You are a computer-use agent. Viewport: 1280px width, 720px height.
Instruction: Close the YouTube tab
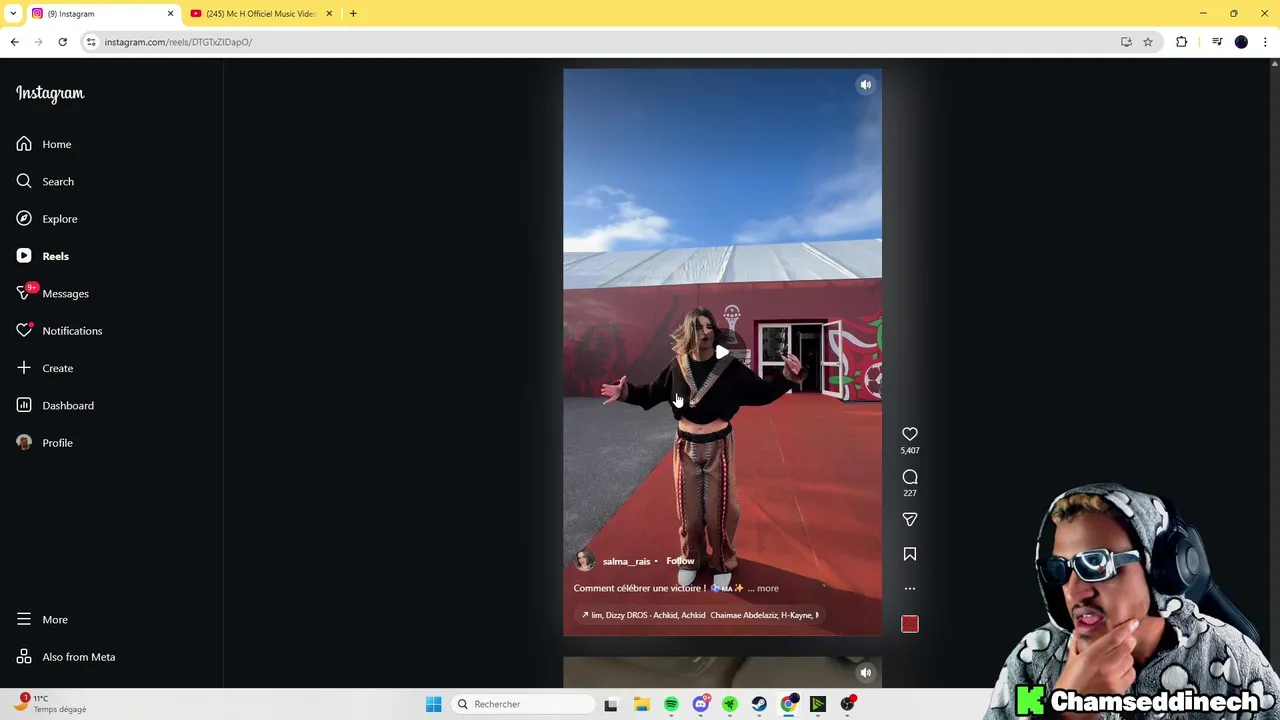[329, 14]
